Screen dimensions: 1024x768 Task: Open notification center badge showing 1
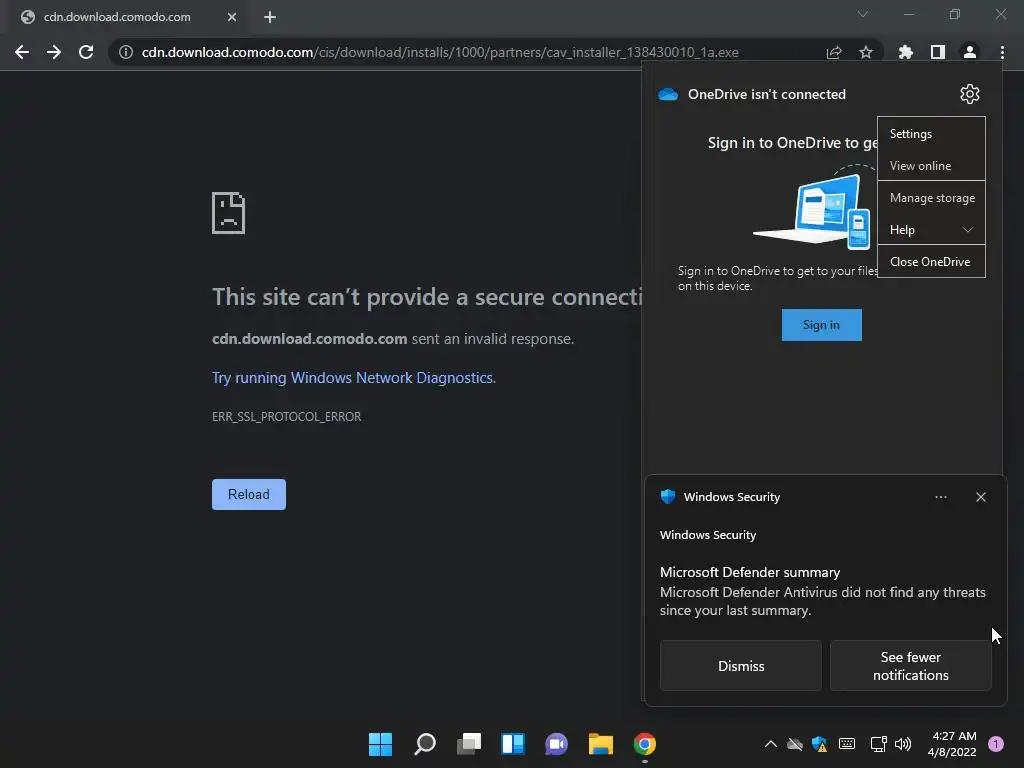point(996,744)
